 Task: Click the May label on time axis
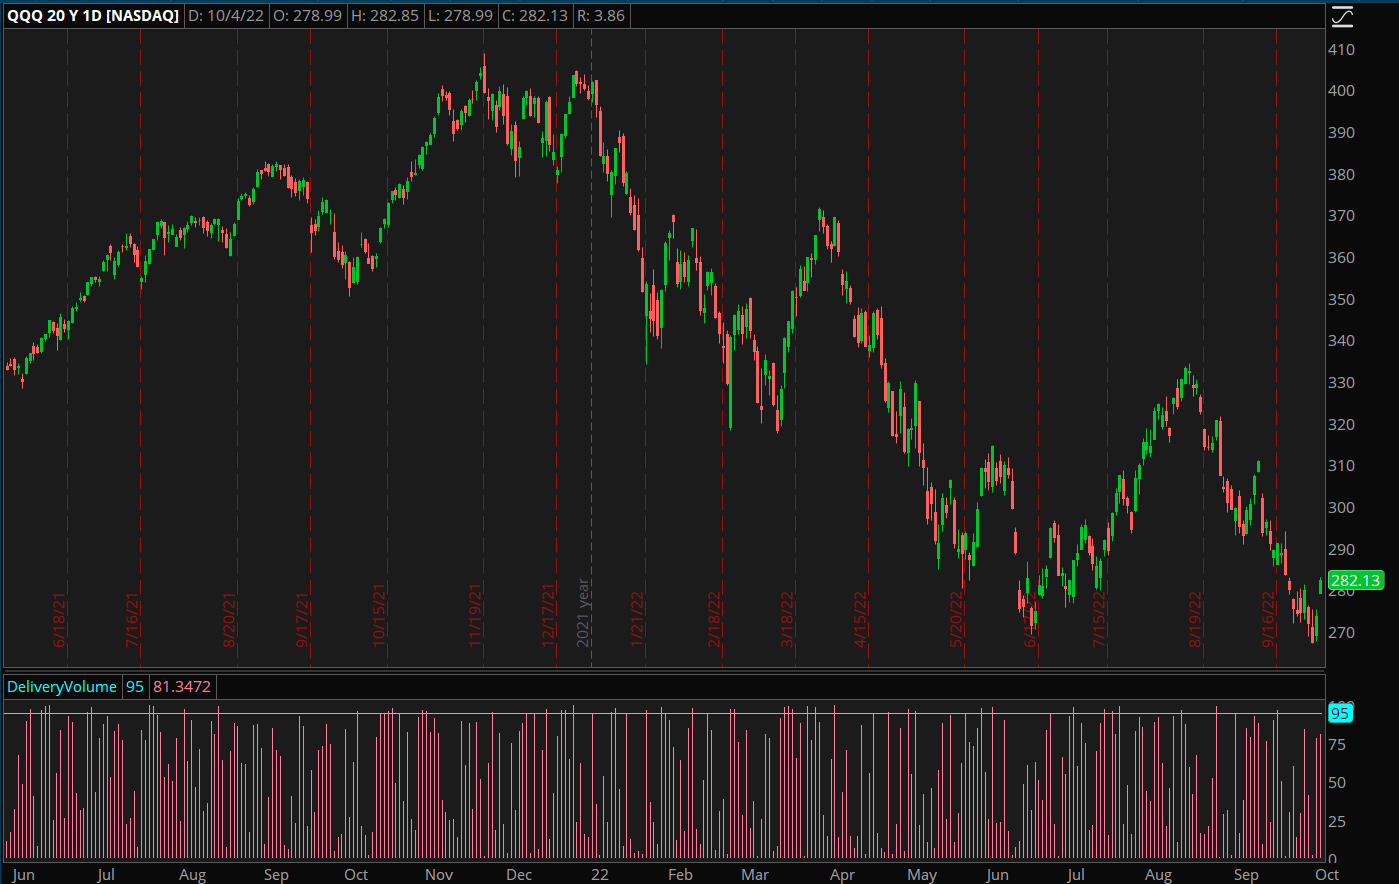(922, 874)
